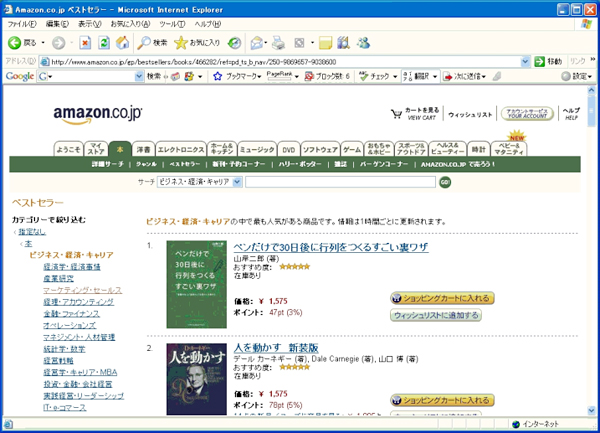Expand the Google search box dropdown

point(139,76)
